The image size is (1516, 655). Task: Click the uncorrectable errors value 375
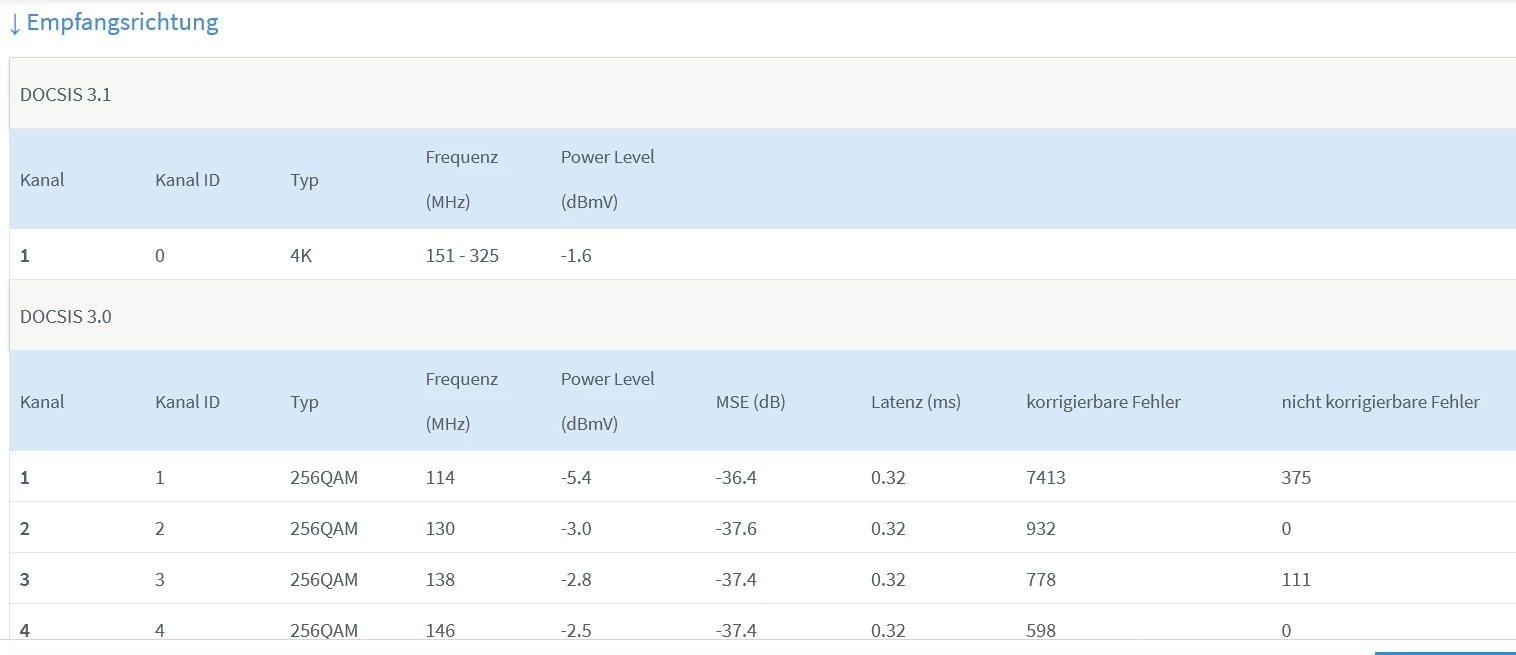click(1296, 478)
